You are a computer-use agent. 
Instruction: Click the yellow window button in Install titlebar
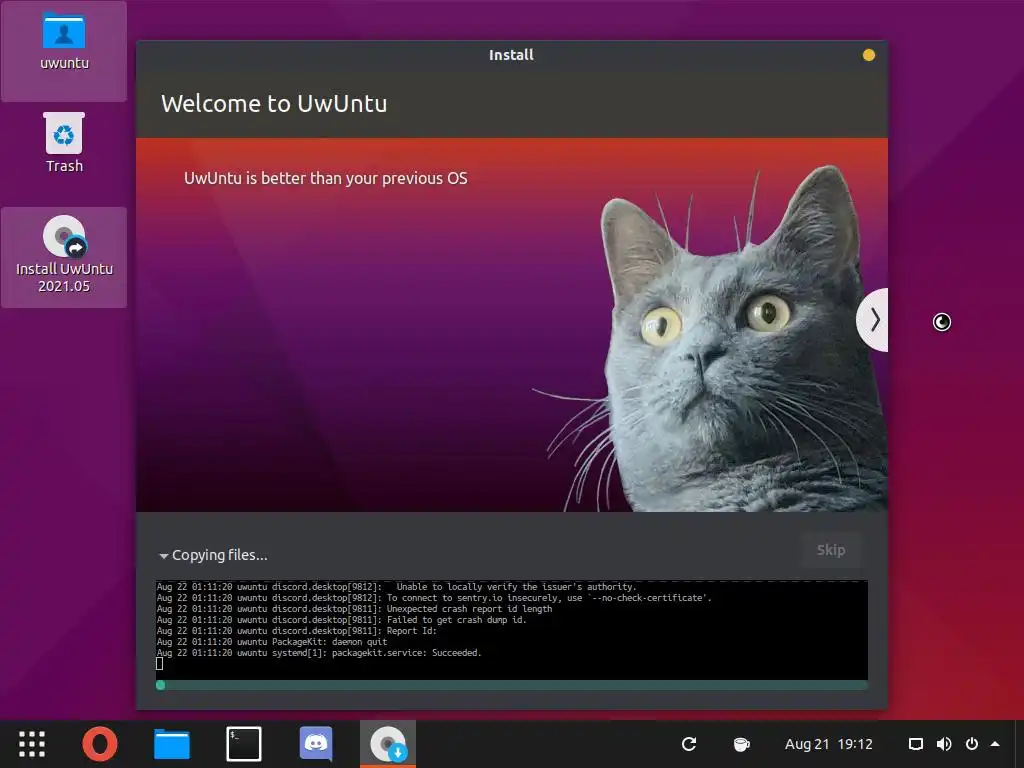pos(869,55)
